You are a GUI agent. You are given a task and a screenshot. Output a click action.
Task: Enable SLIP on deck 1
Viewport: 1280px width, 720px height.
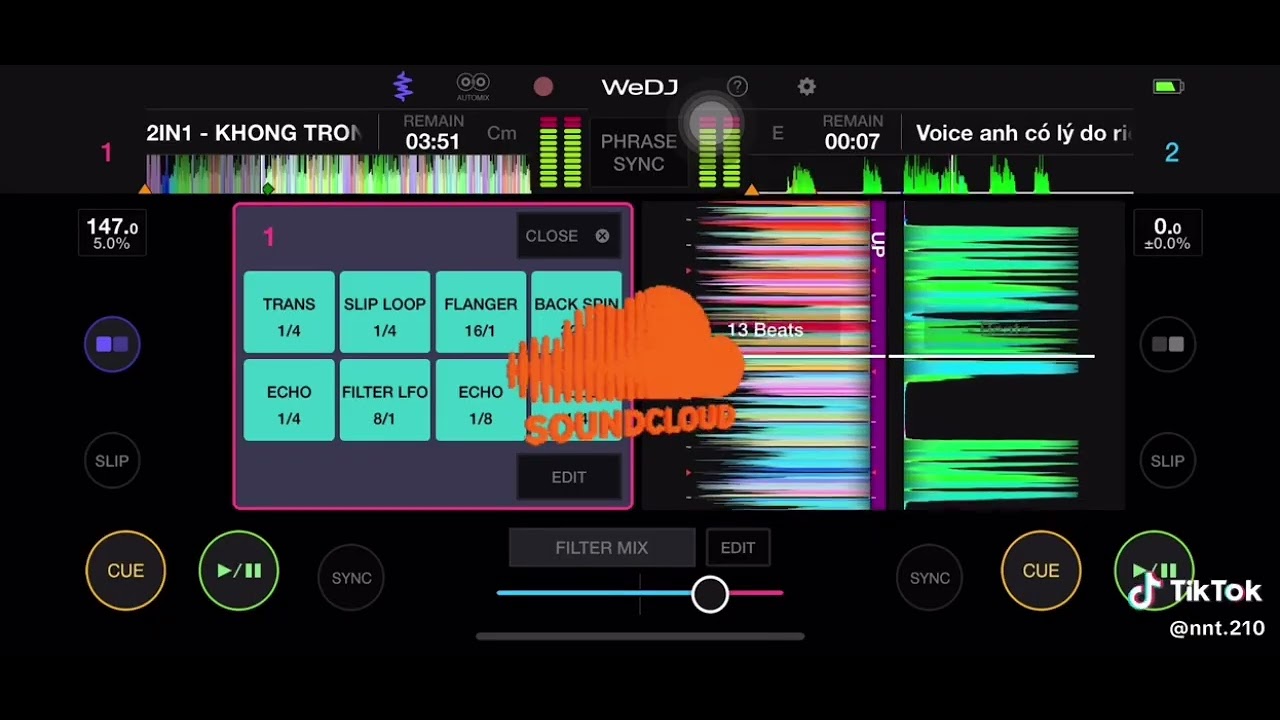point(112,461)
